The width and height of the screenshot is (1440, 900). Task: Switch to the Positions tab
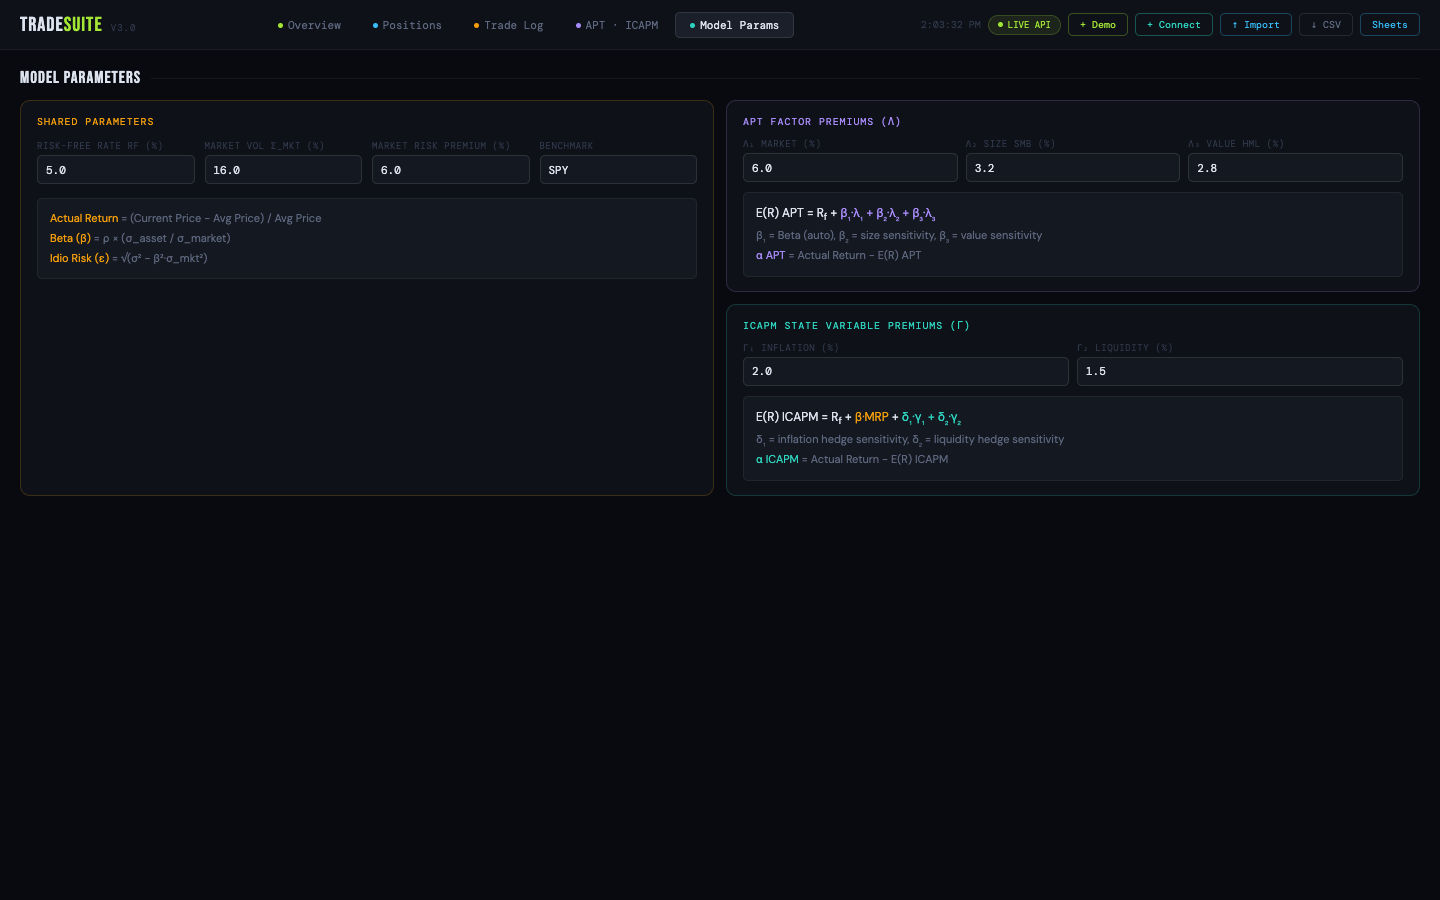(407, 25)
